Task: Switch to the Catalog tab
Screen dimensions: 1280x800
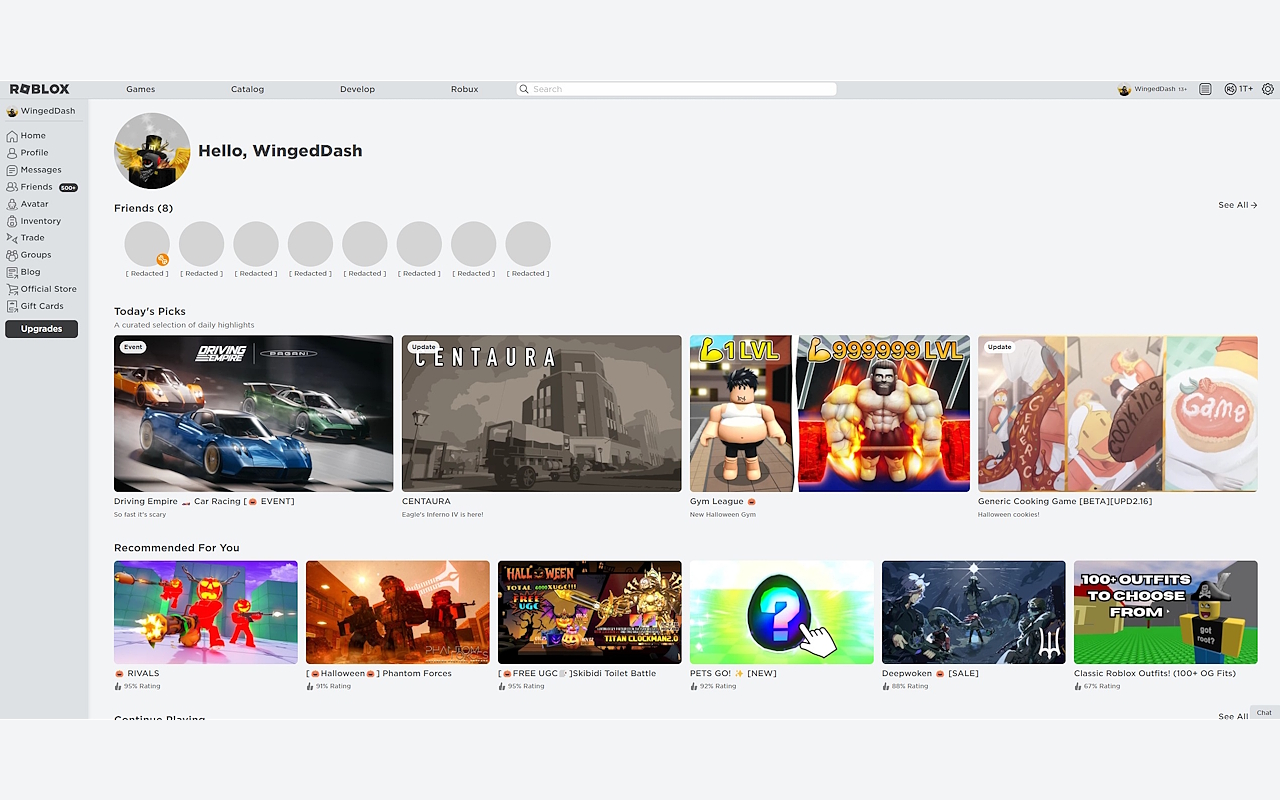Action: tap(247, 89)
